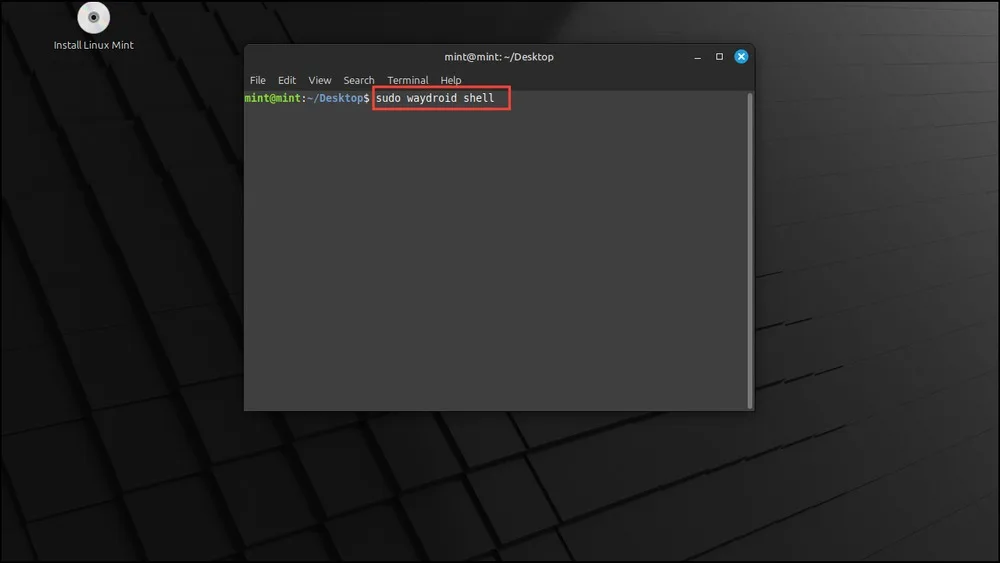Click the terminal title bar 'mint@mint: ~/Desktop'

(x=499, y=57)
